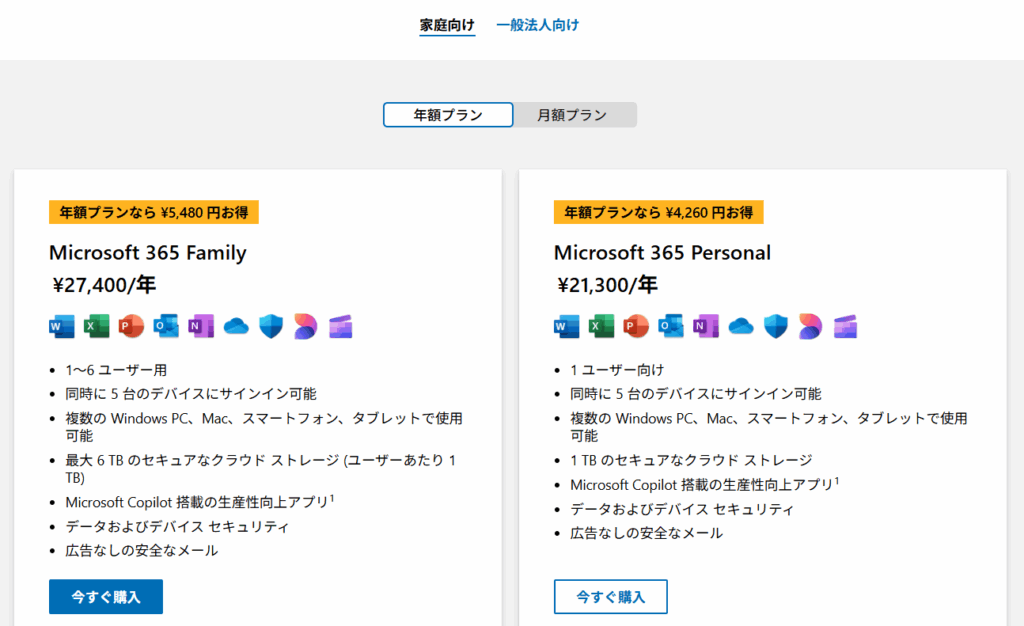Click the PowerPoint icon in the Family plan
This screenshot has width=1024, height=626.
[x=131, y=326]
